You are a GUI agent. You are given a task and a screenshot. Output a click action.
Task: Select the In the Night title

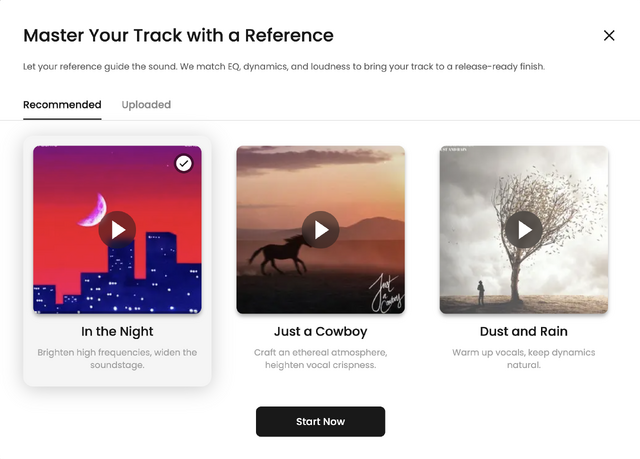pyautogui.click(x=117, y=331)
